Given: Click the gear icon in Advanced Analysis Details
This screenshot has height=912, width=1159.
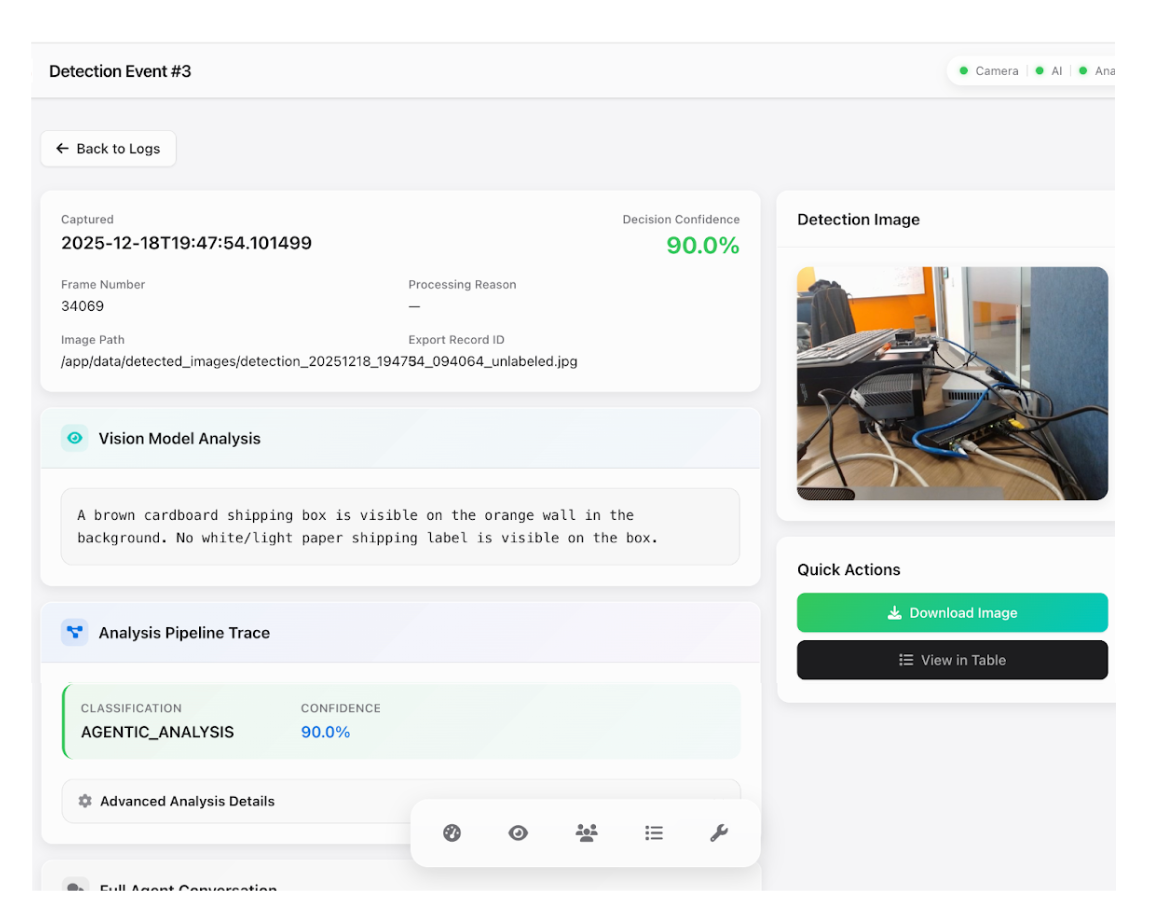Looking at the screenshot, I should [85, 801].
